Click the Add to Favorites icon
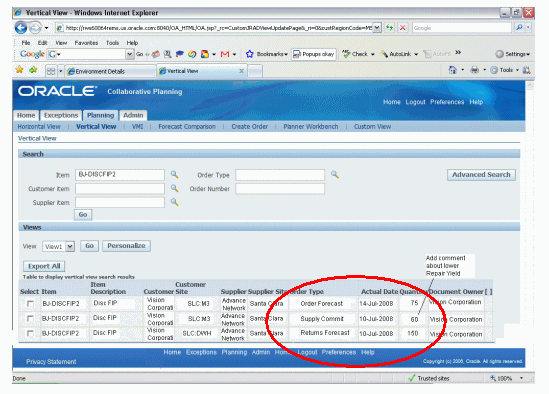Screen dimensions: 549x394 tap(34, 70)
